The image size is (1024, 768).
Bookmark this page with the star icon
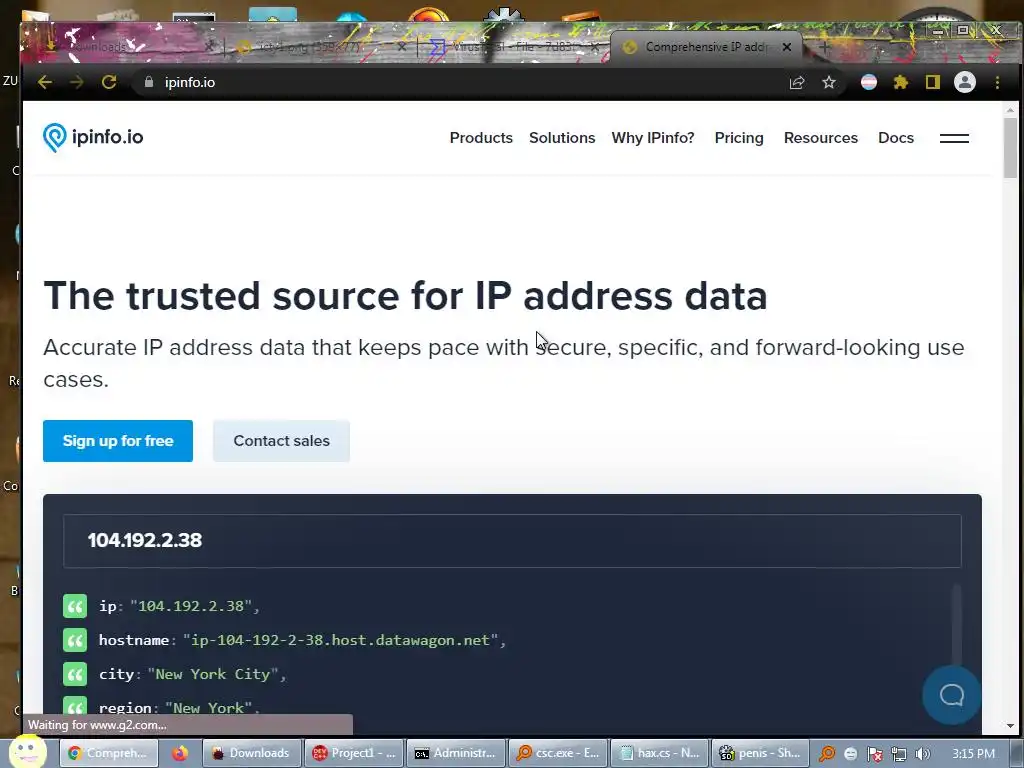[x=829, y=82]
